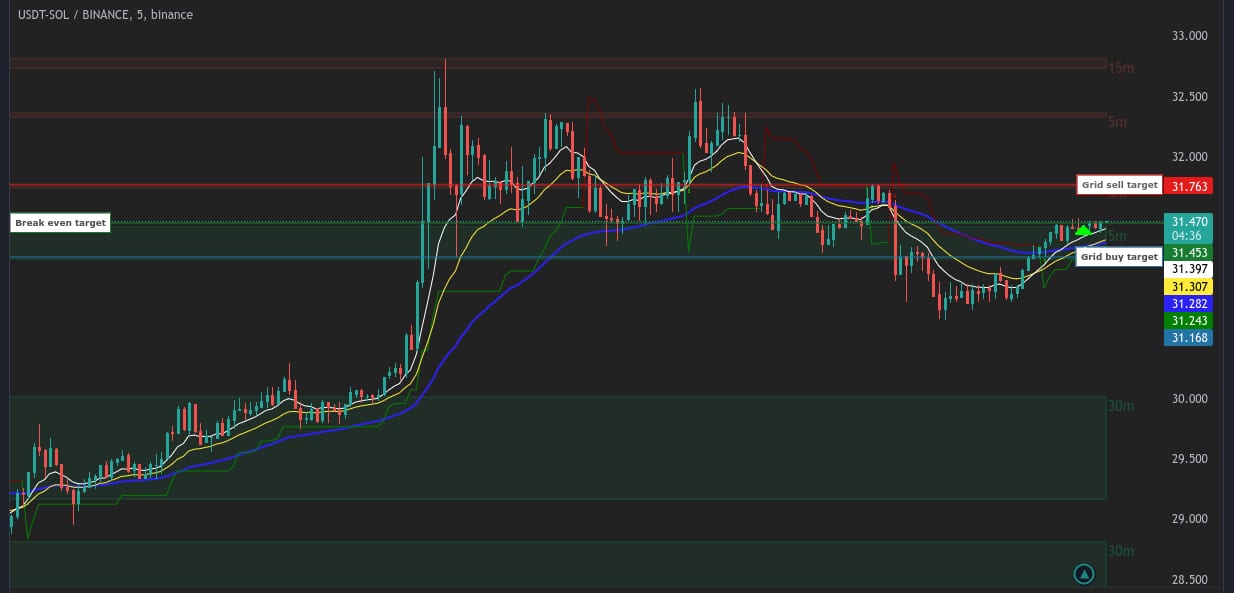Click the teal 31.470 current price tag
The width and height of the screenshot is (1234, 593).
(1189, 221)
